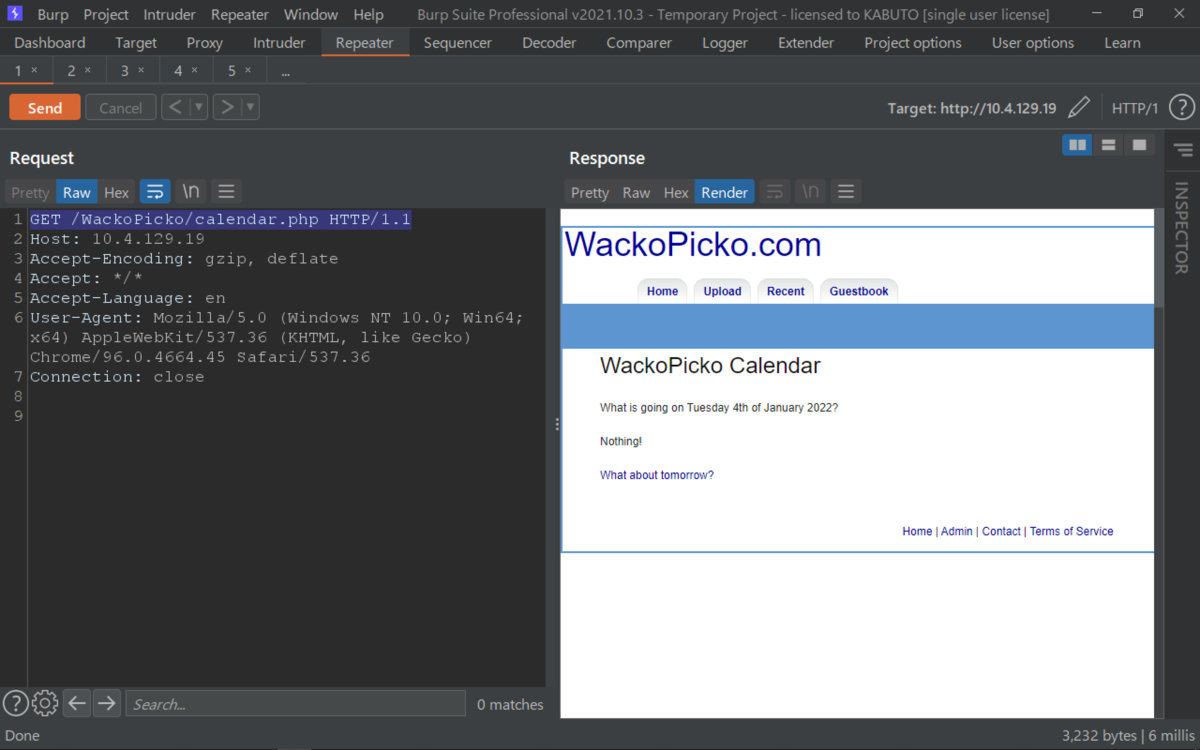This screenshot has width=1200, height=750.
Task: Click the Burp Suite logo icon
Action: click(15, 14)
